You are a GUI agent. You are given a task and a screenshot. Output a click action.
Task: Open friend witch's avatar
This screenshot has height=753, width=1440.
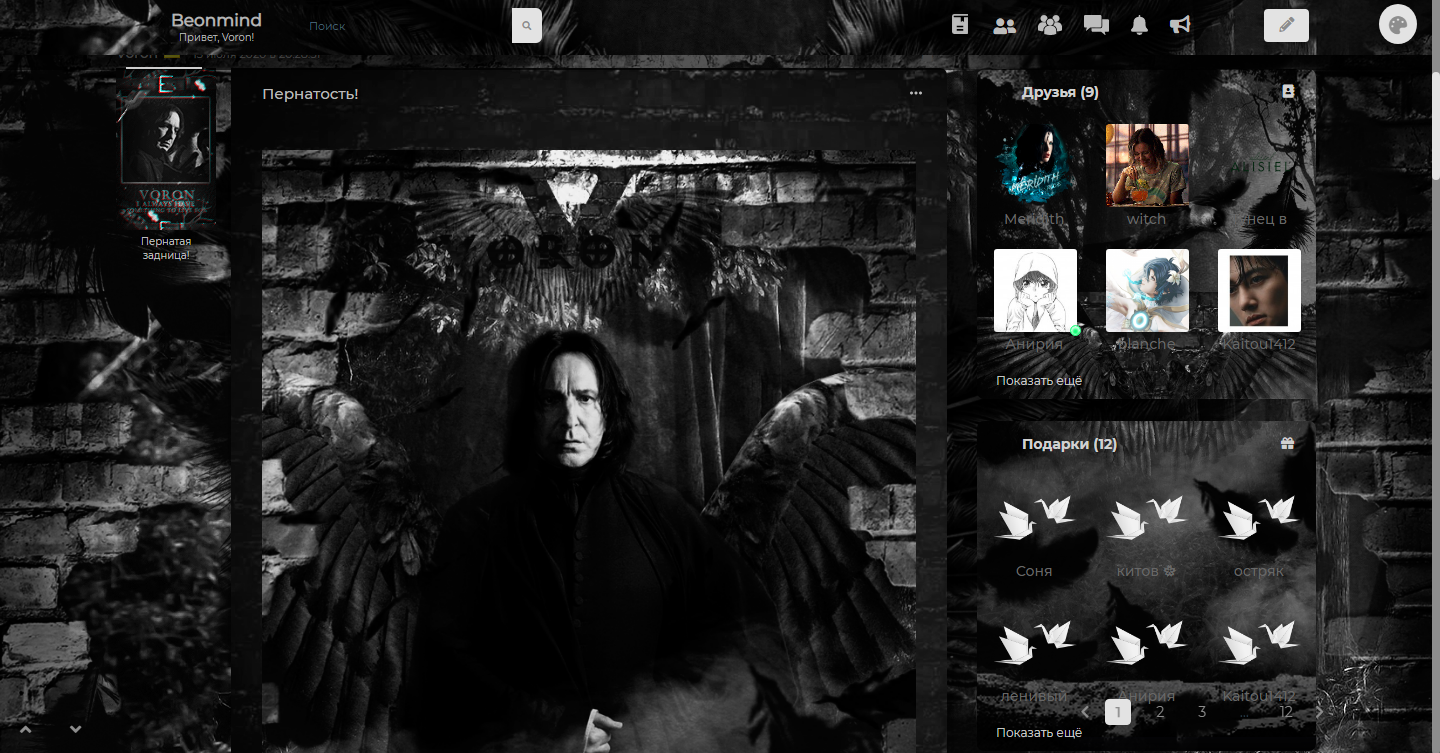[1147, 165]
